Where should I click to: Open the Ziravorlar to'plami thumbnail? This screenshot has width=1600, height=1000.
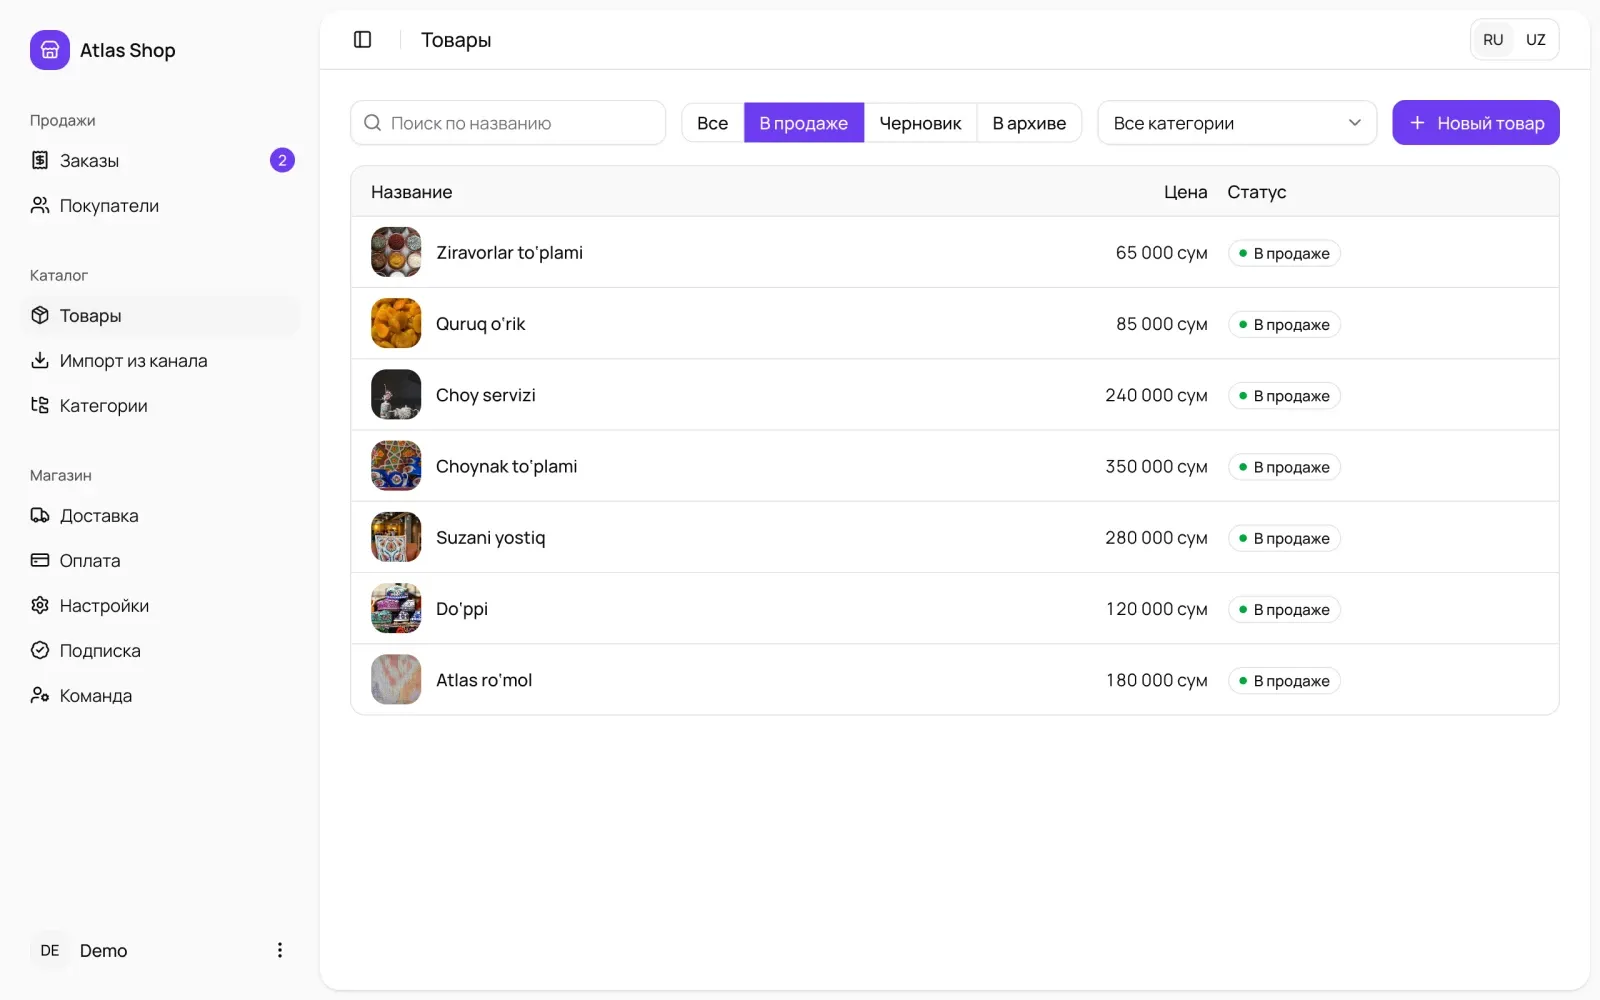pyautogui.click(x=396, y=252)
